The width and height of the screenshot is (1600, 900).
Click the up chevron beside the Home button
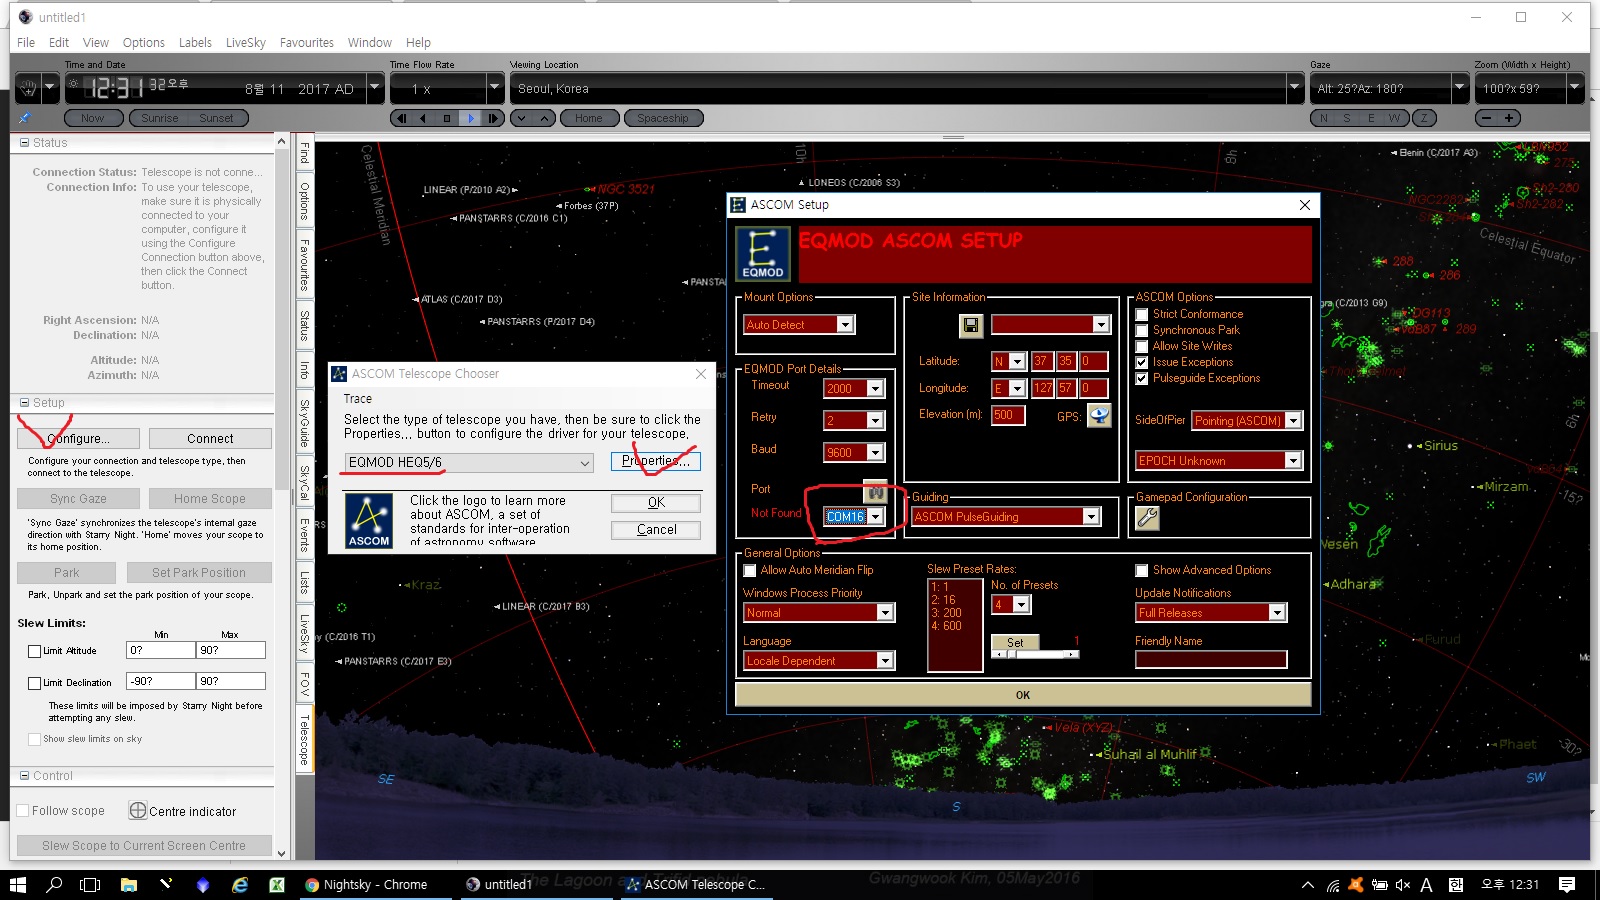tap(544, 118)
